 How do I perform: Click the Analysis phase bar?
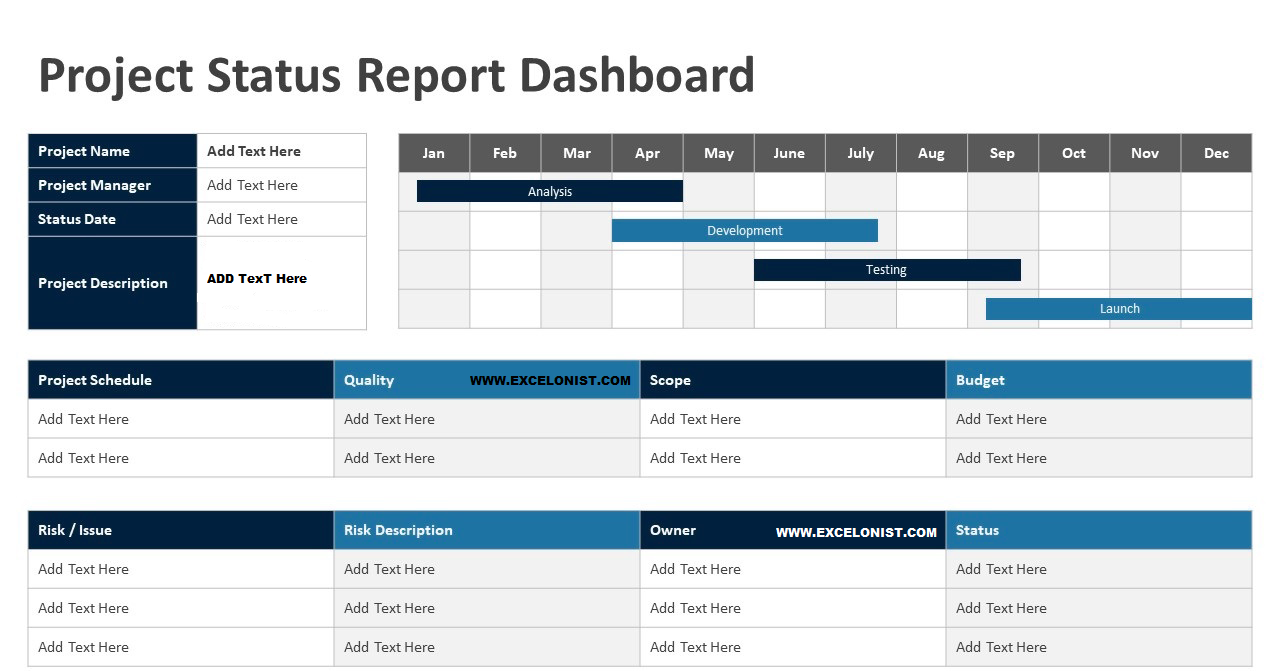click(549, 190)
